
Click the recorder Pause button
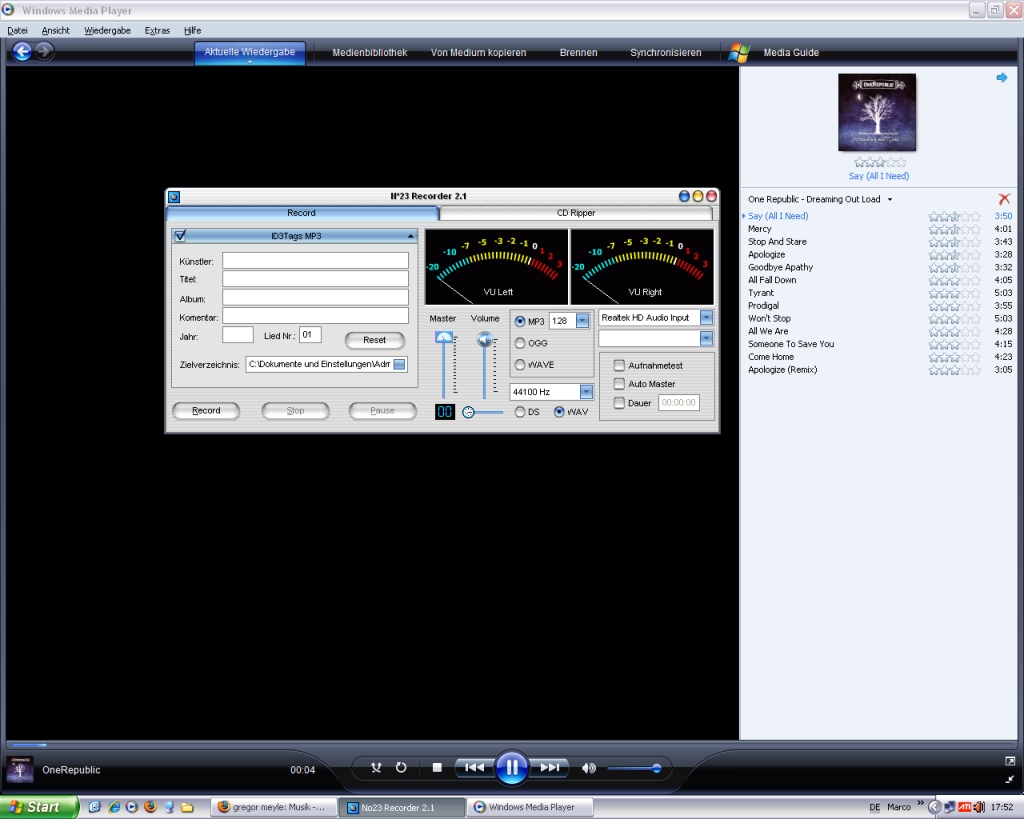[383, 411]
